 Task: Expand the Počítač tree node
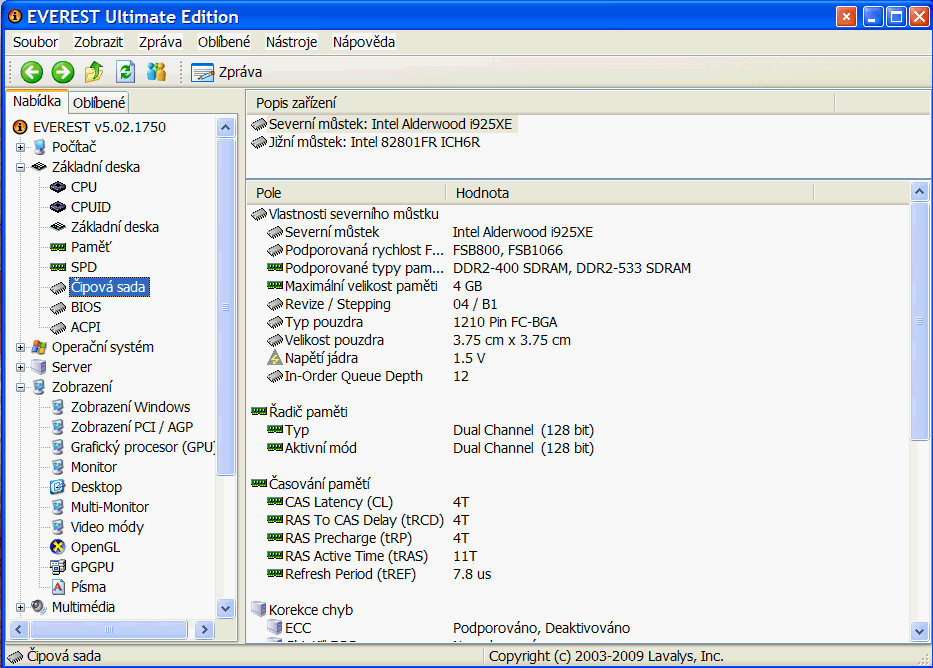click(20, 147)
